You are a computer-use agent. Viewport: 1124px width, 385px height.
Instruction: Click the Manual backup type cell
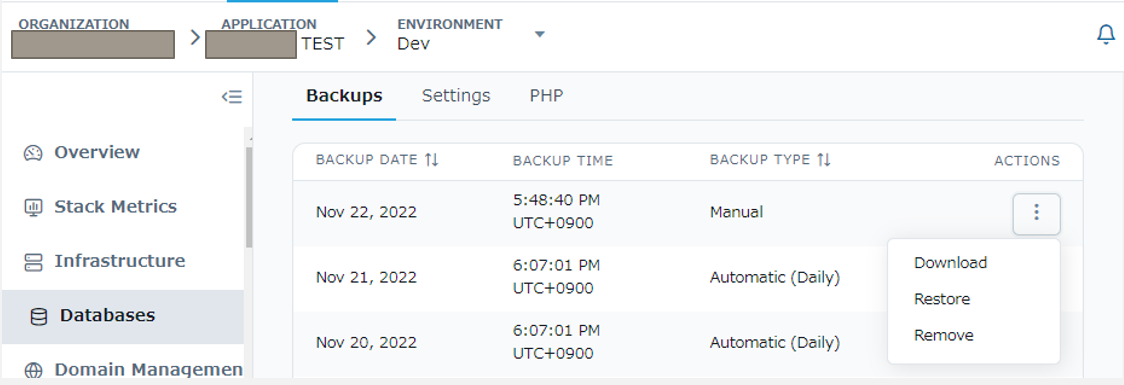coord(736,212)
